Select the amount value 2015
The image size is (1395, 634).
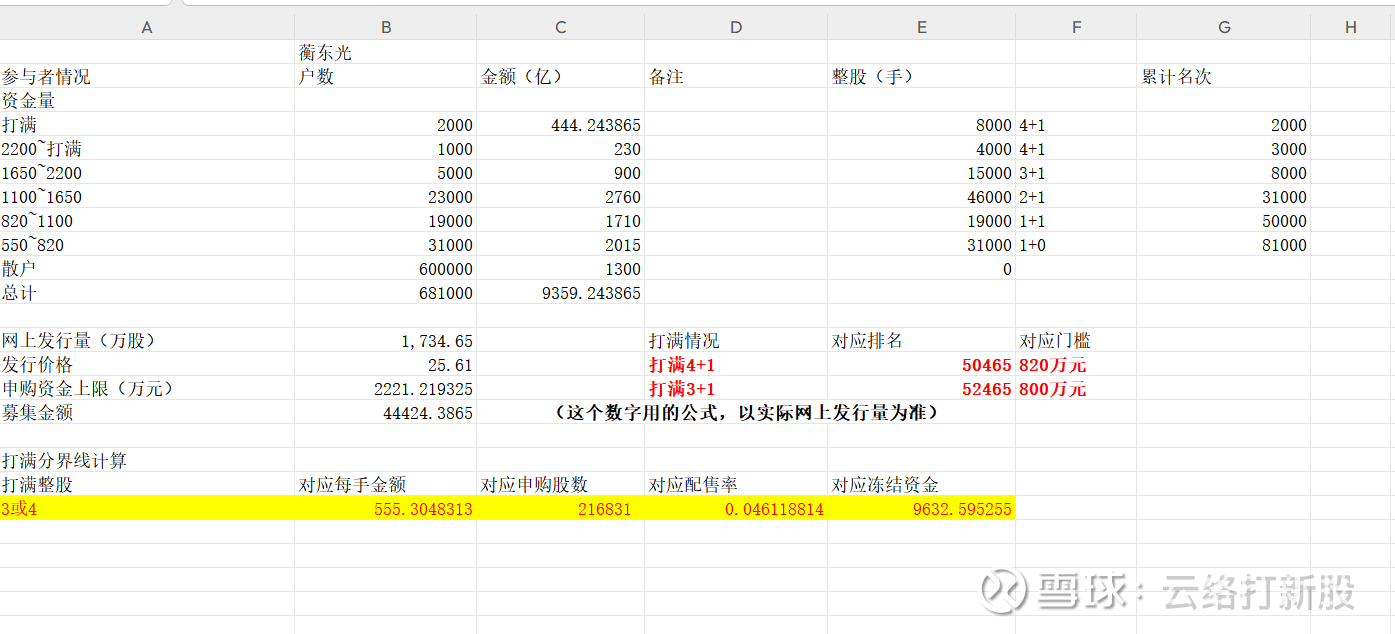click(560, 245)
